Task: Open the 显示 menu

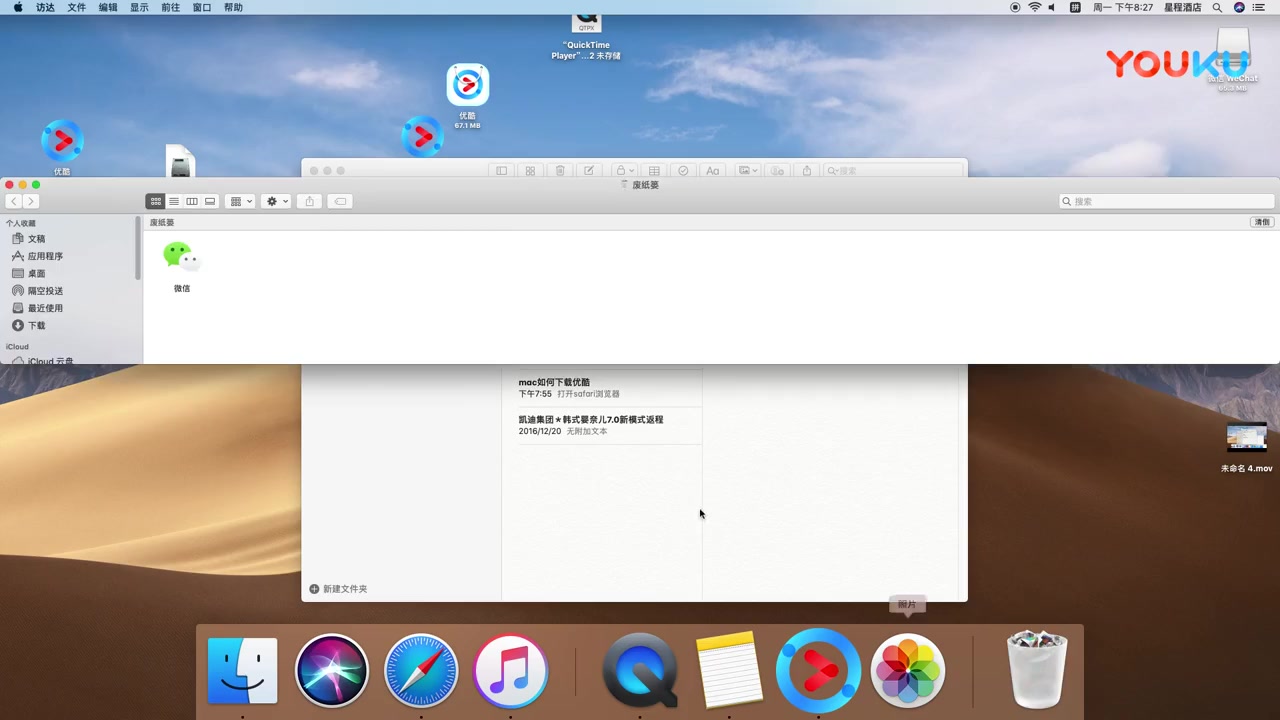Action: (139, 7)
